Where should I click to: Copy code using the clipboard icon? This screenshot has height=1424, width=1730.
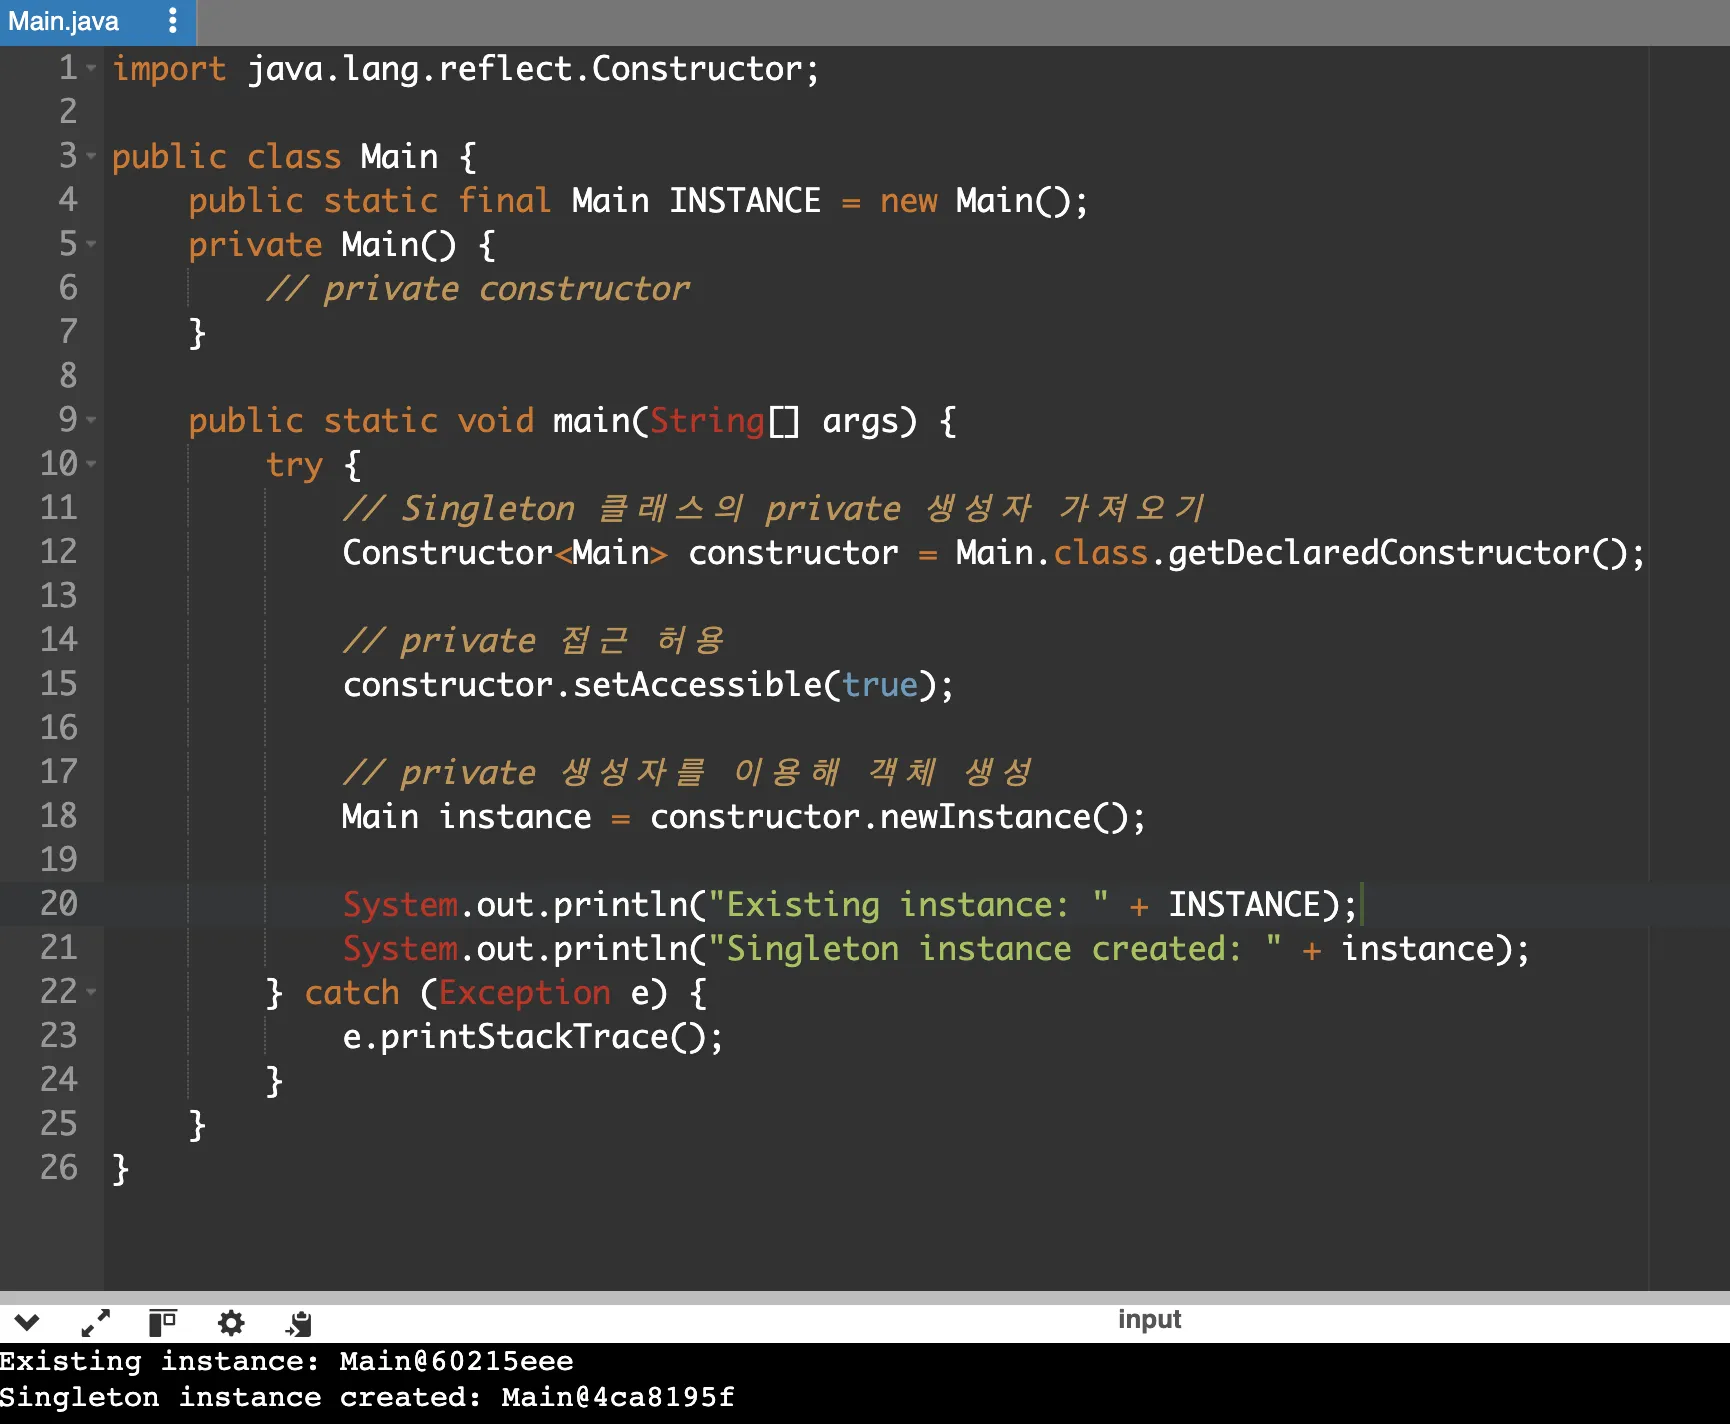click(297, 1322)
